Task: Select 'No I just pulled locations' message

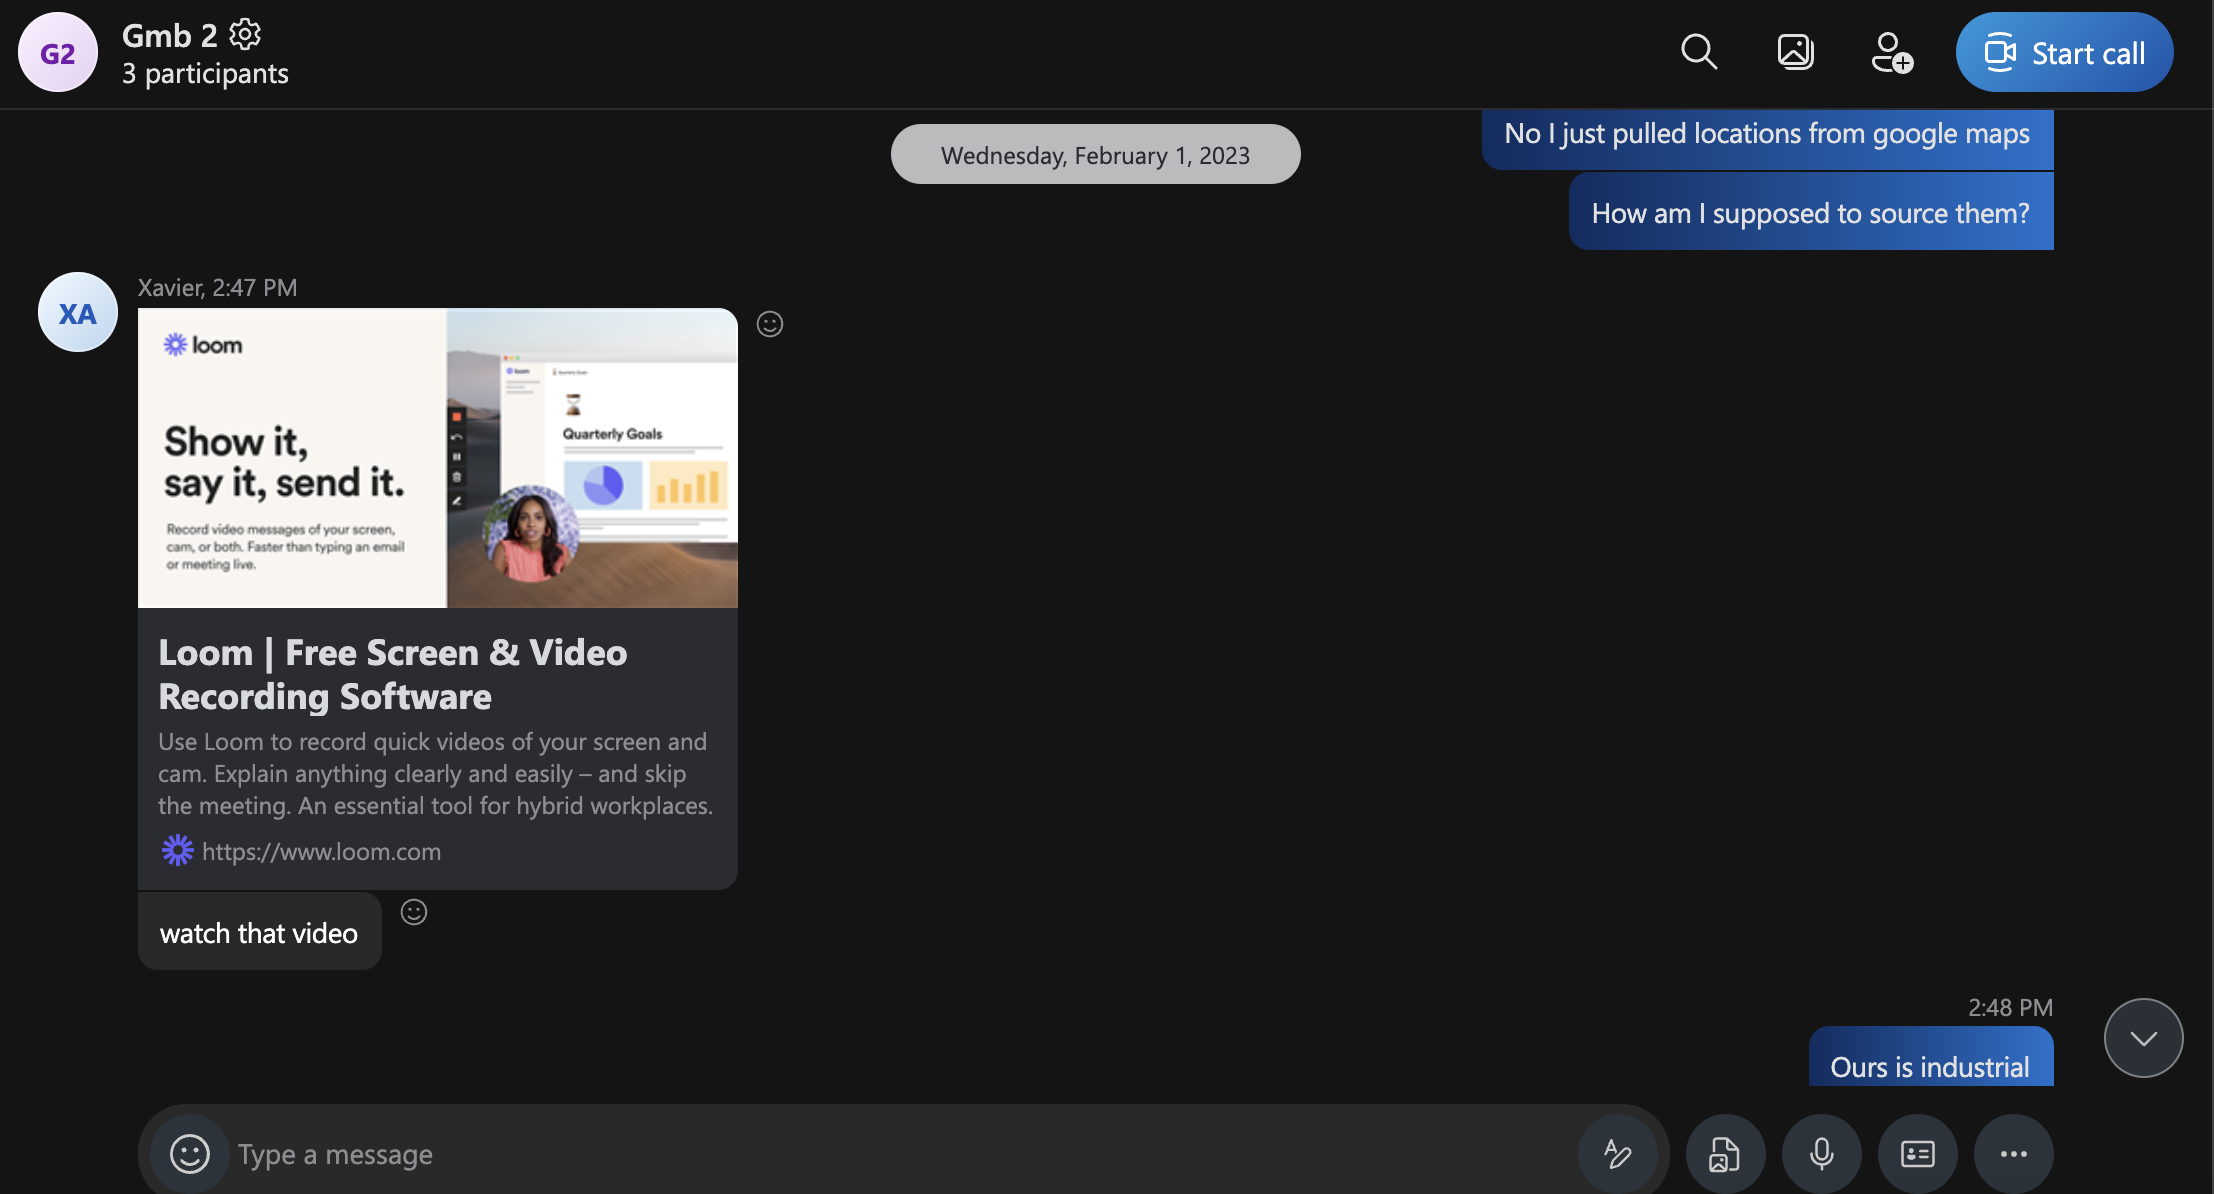Action: click(x=1767, y=138)
